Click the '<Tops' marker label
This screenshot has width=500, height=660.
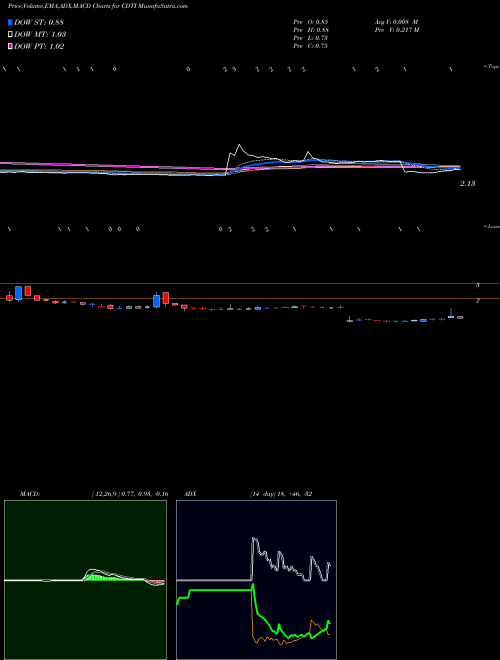[492, 67]
